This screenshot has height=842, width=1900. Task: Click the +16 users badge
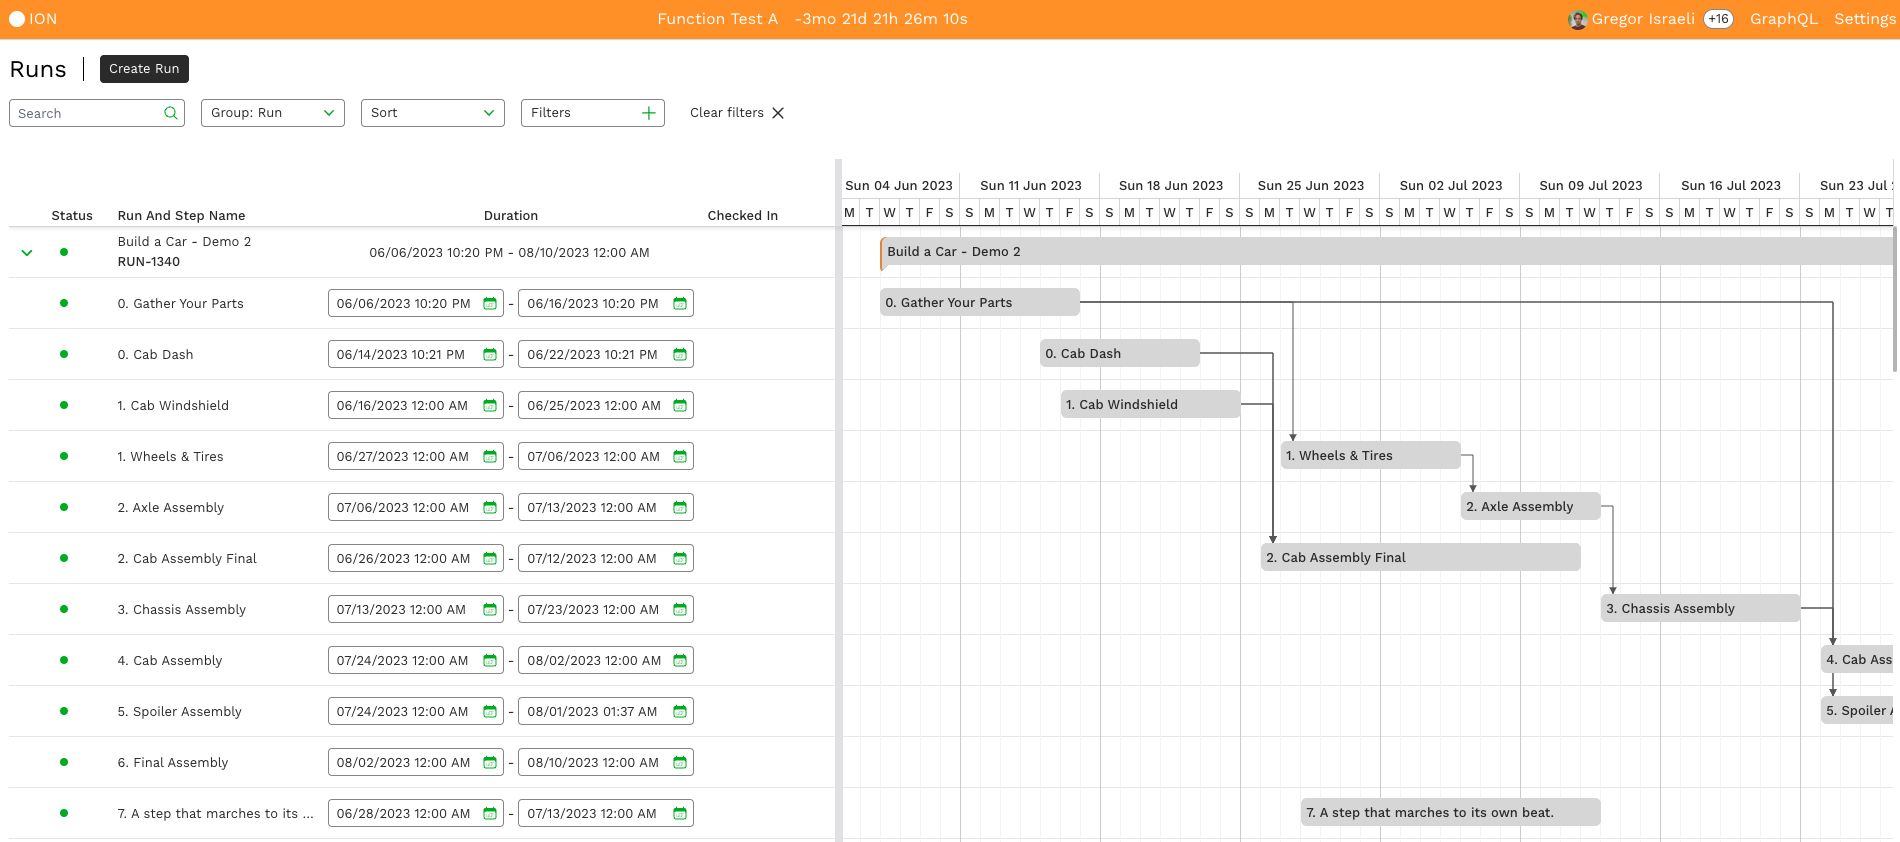pyautogui.click(x=1718, y=19)
